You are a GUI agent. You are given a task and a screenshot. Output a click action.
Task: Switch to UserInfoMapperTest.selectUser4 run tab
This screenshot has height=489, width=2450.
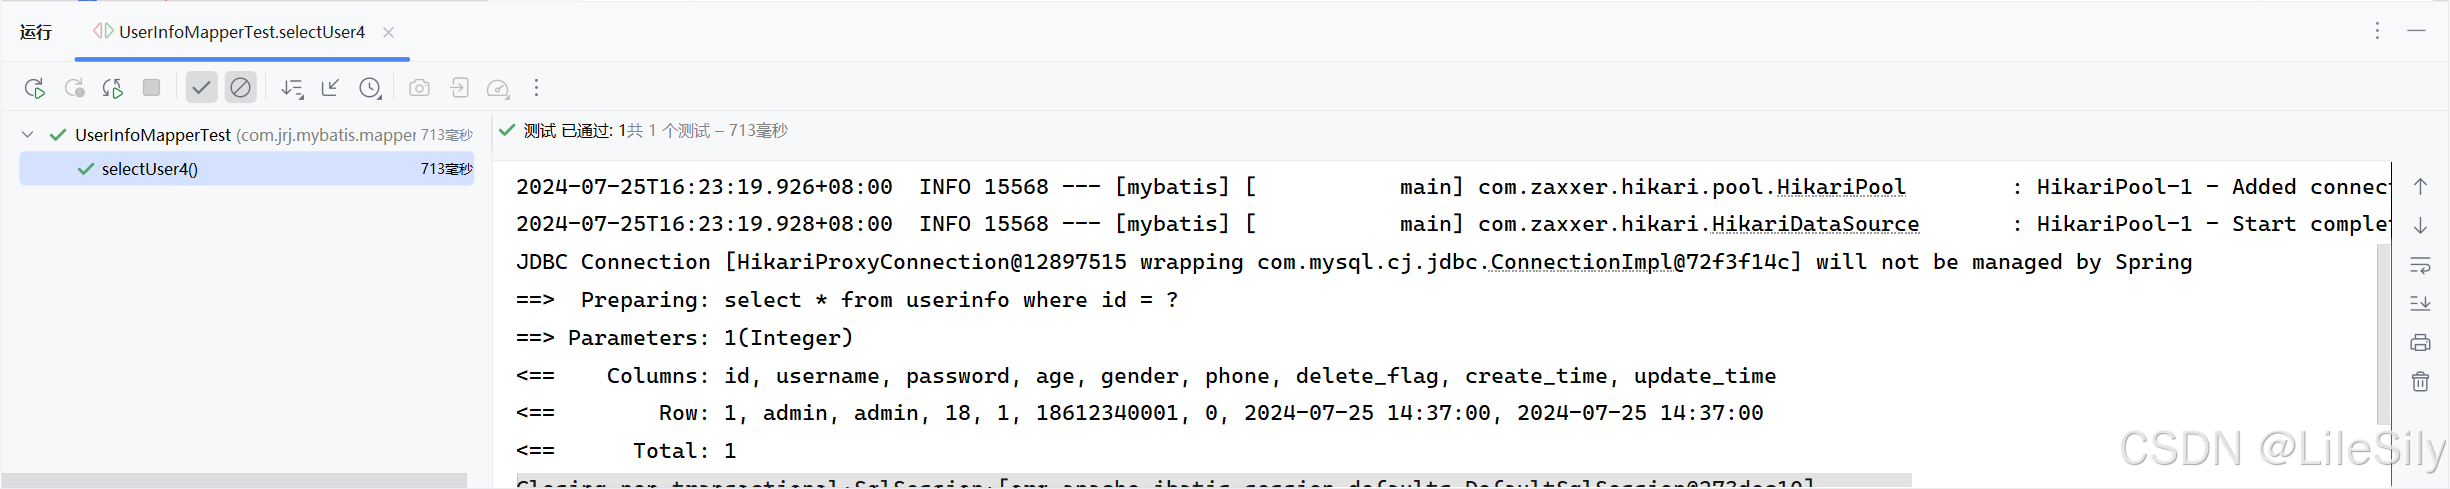pyautogui.click(x=242, y=32)
